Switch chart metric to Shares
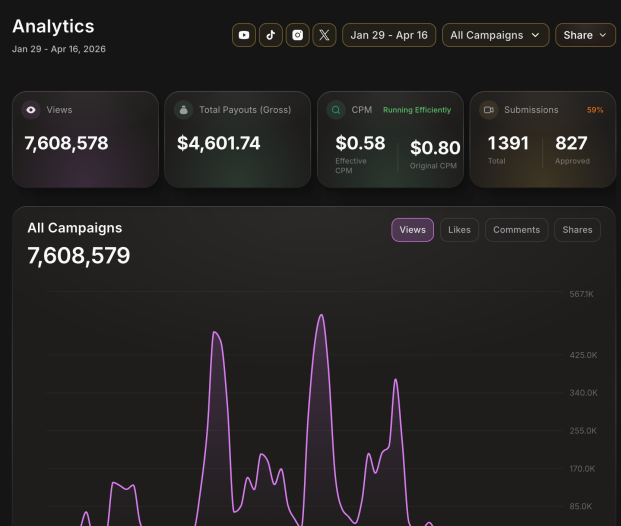The width and height of the screenshot is (621, 526). 577,230
